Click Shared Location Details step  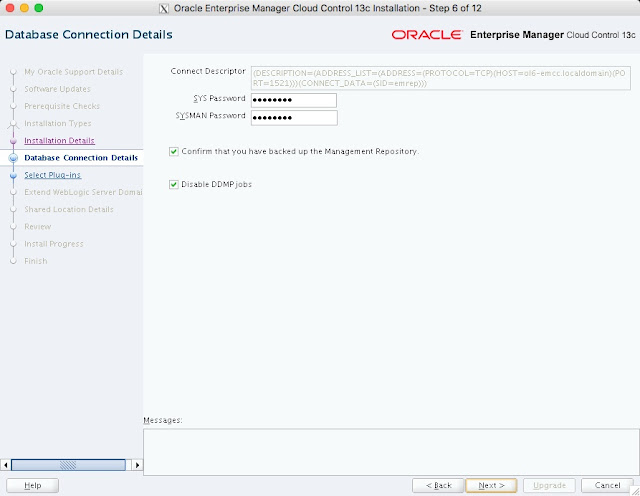69,209
